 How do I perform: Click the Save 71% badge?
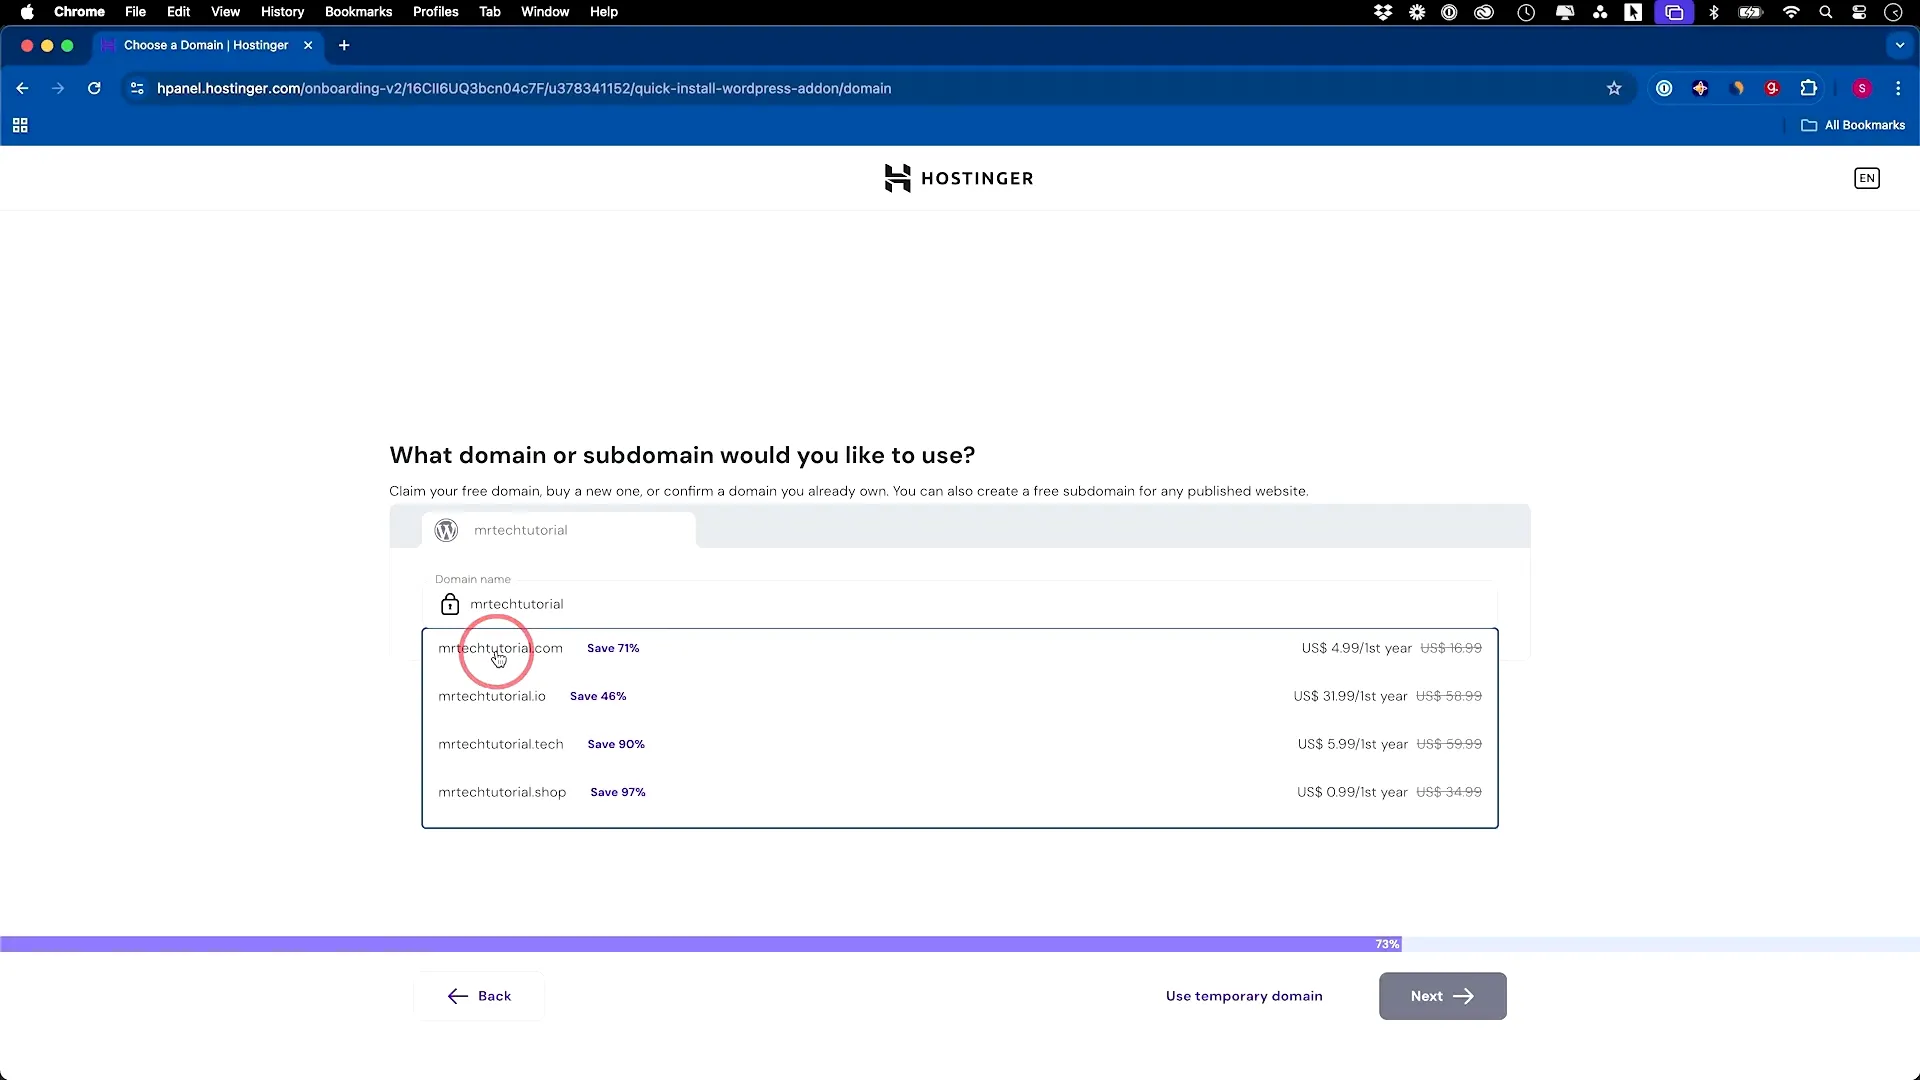[613, 648]
